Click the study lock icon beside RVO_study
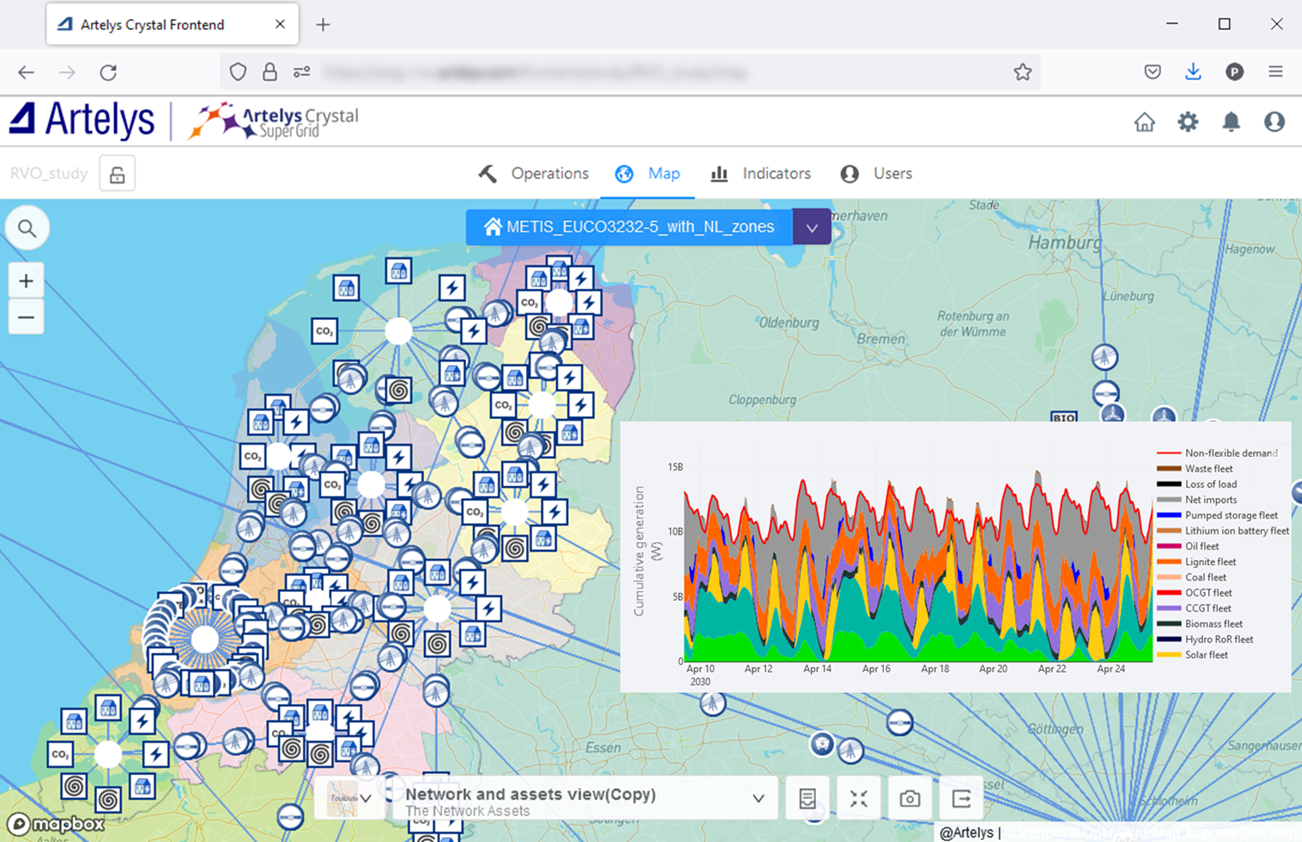Screen dimensions: 1302x842 [117, 175]
